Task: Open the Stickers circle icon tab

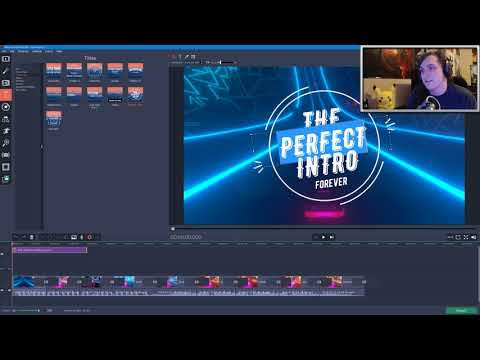Action: pyautogui.click(x=6, y=107)
